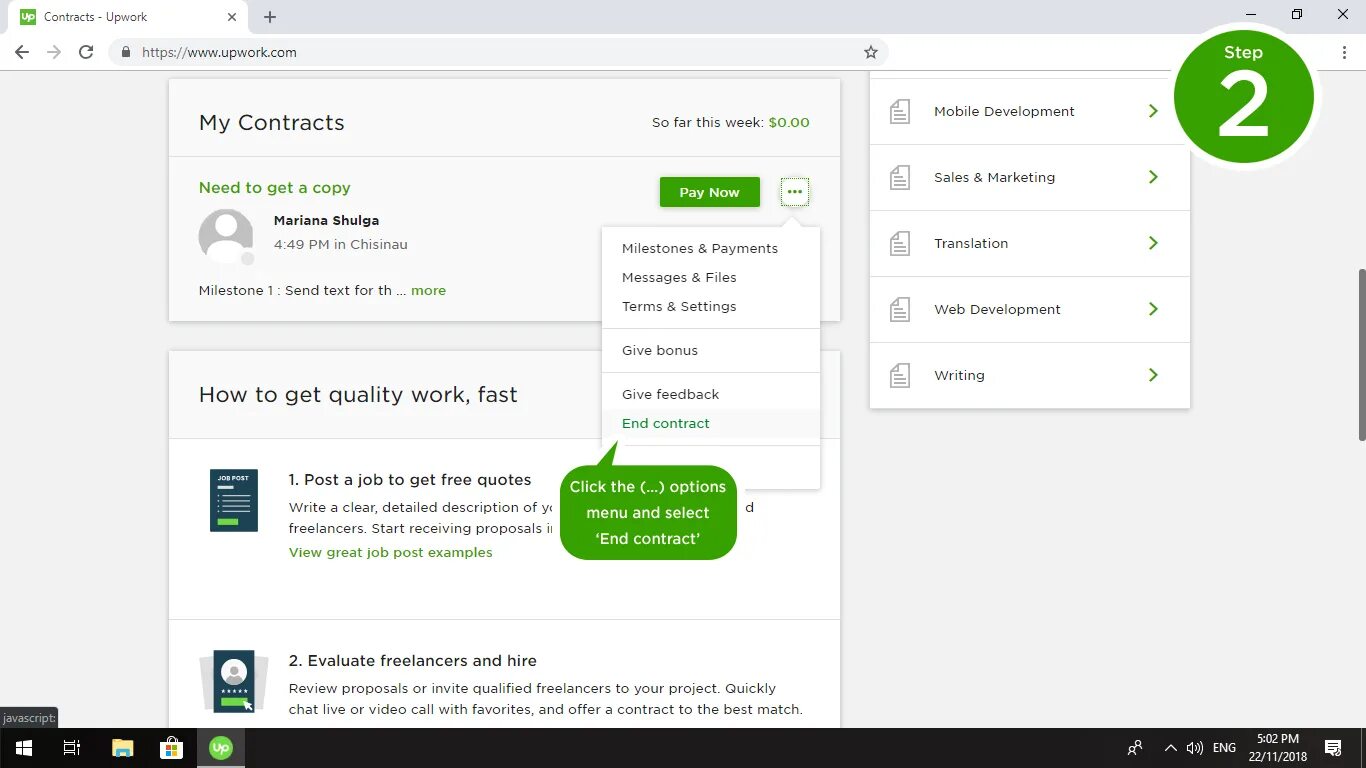Click the volume speaker icon
Image resolution: width=1366 pixels, height=768 pixels.
(x=1194, y=748)
